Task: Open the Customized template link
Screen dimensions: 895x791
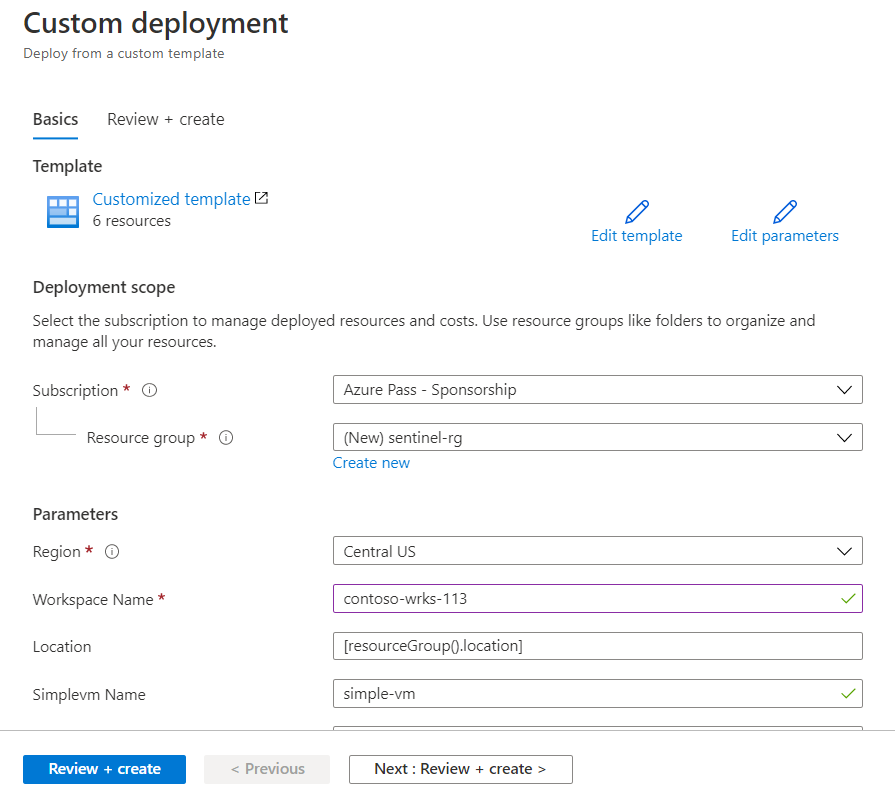Action: (x=171, y=199)
